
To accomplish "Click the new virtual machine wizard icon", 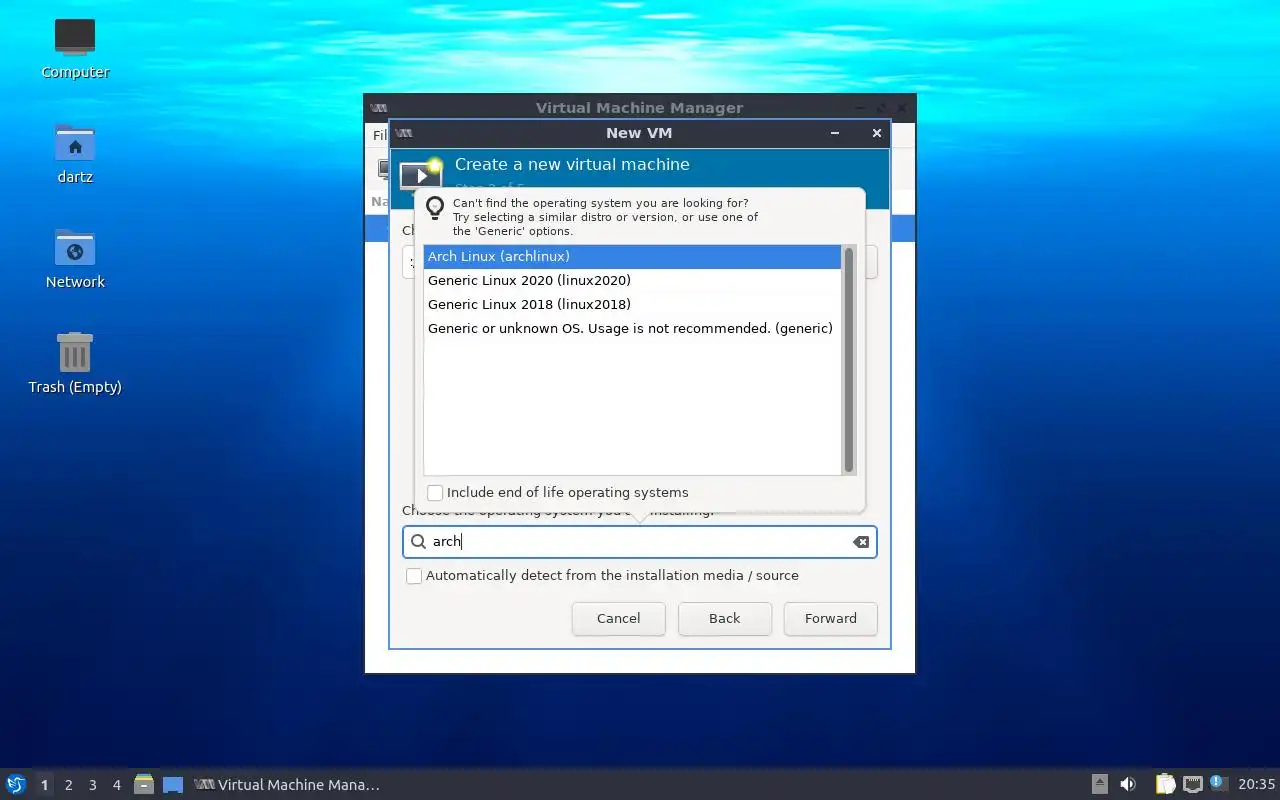I will point(421,174).
